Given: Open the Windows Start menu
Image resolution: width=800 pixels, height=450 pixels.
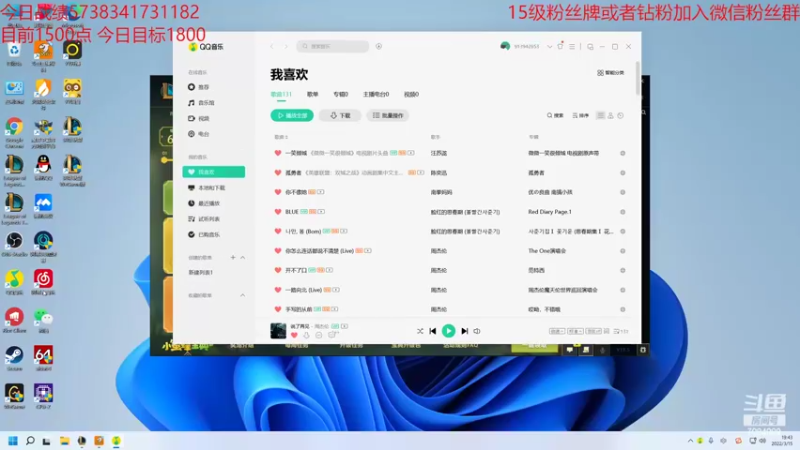Looking at the screenshot, I should (x=13, y=441).
